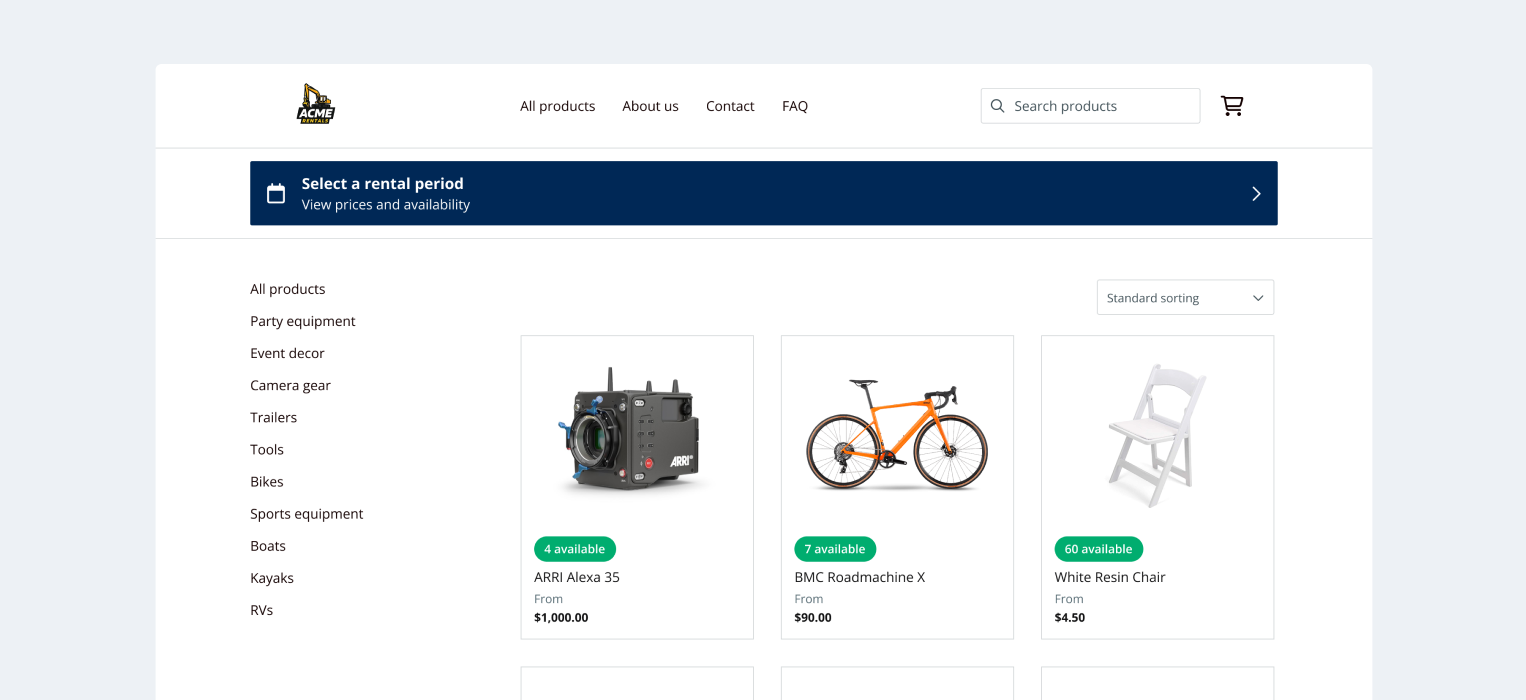This screenshot has height=700, width=1526.
Task: Select RVs category
Action: pos(261,610)
